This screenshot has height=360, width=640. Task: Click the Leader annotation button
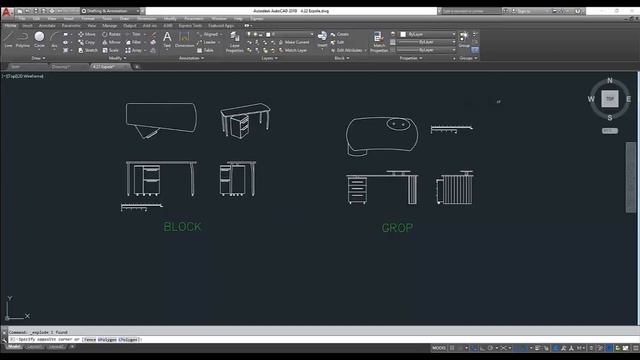click(x=207, y=42)
